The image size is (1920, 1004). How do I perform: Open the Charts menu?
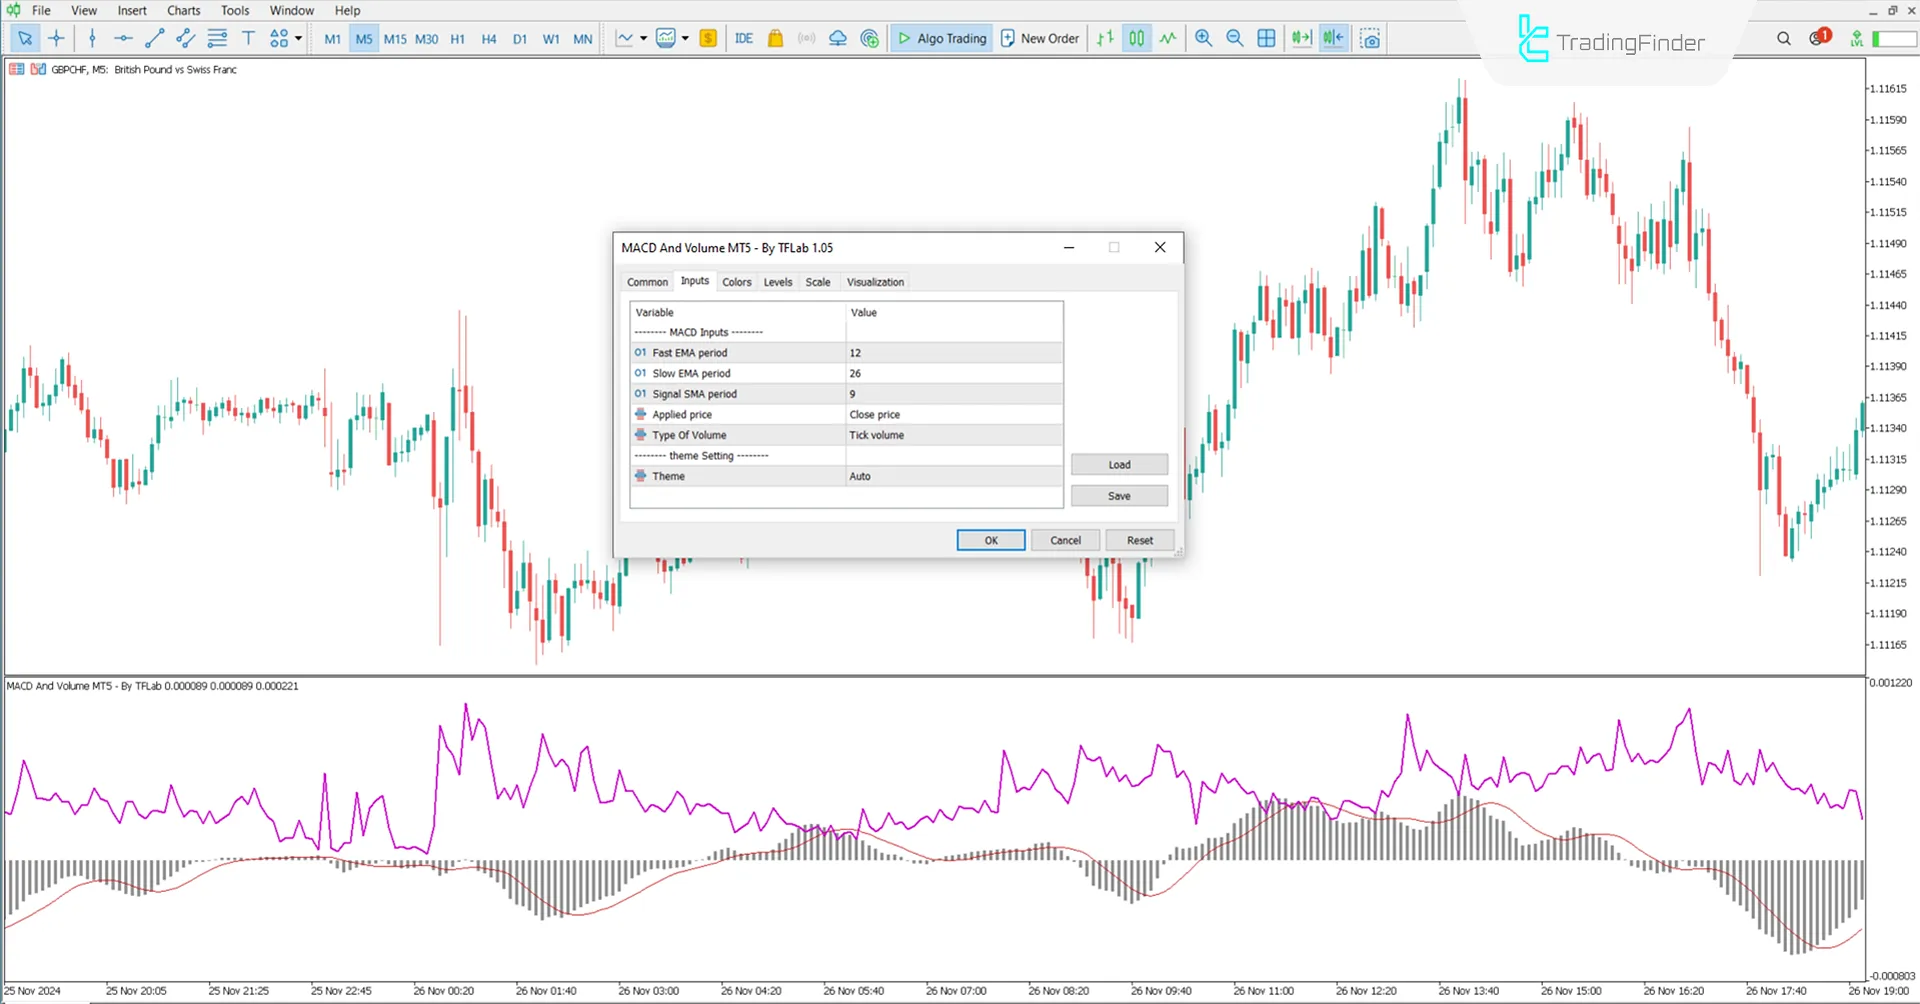pyautogui.click(x=184, y=10)
